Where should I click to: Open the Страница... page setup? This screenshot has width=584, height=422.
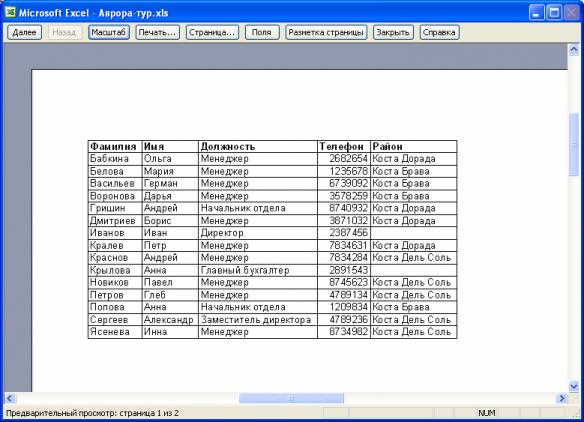coord(212,32)
